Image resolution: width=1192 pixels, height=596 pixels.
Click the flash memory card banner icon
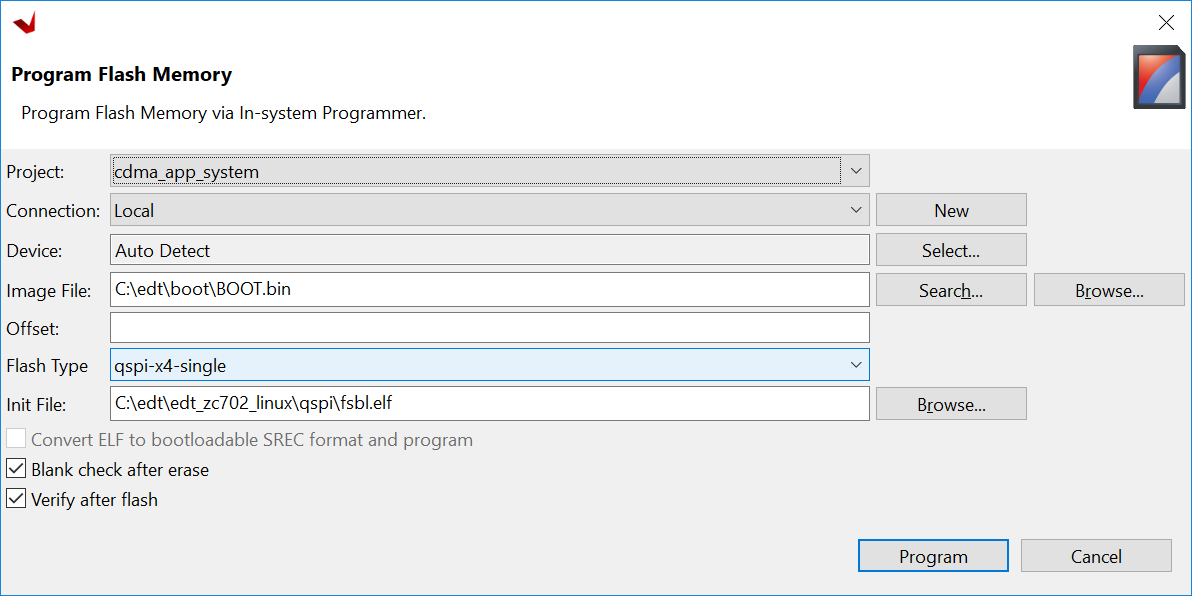[1158, 77]
